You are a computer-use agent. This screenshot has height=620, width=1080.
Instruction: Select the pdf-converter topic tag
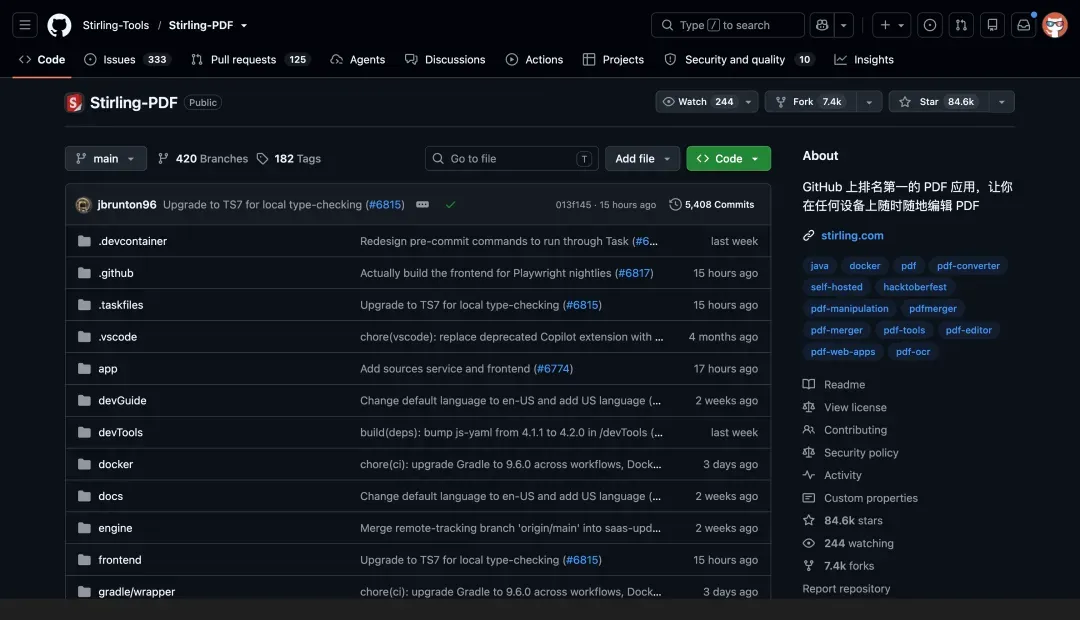[x=968, y=266]
